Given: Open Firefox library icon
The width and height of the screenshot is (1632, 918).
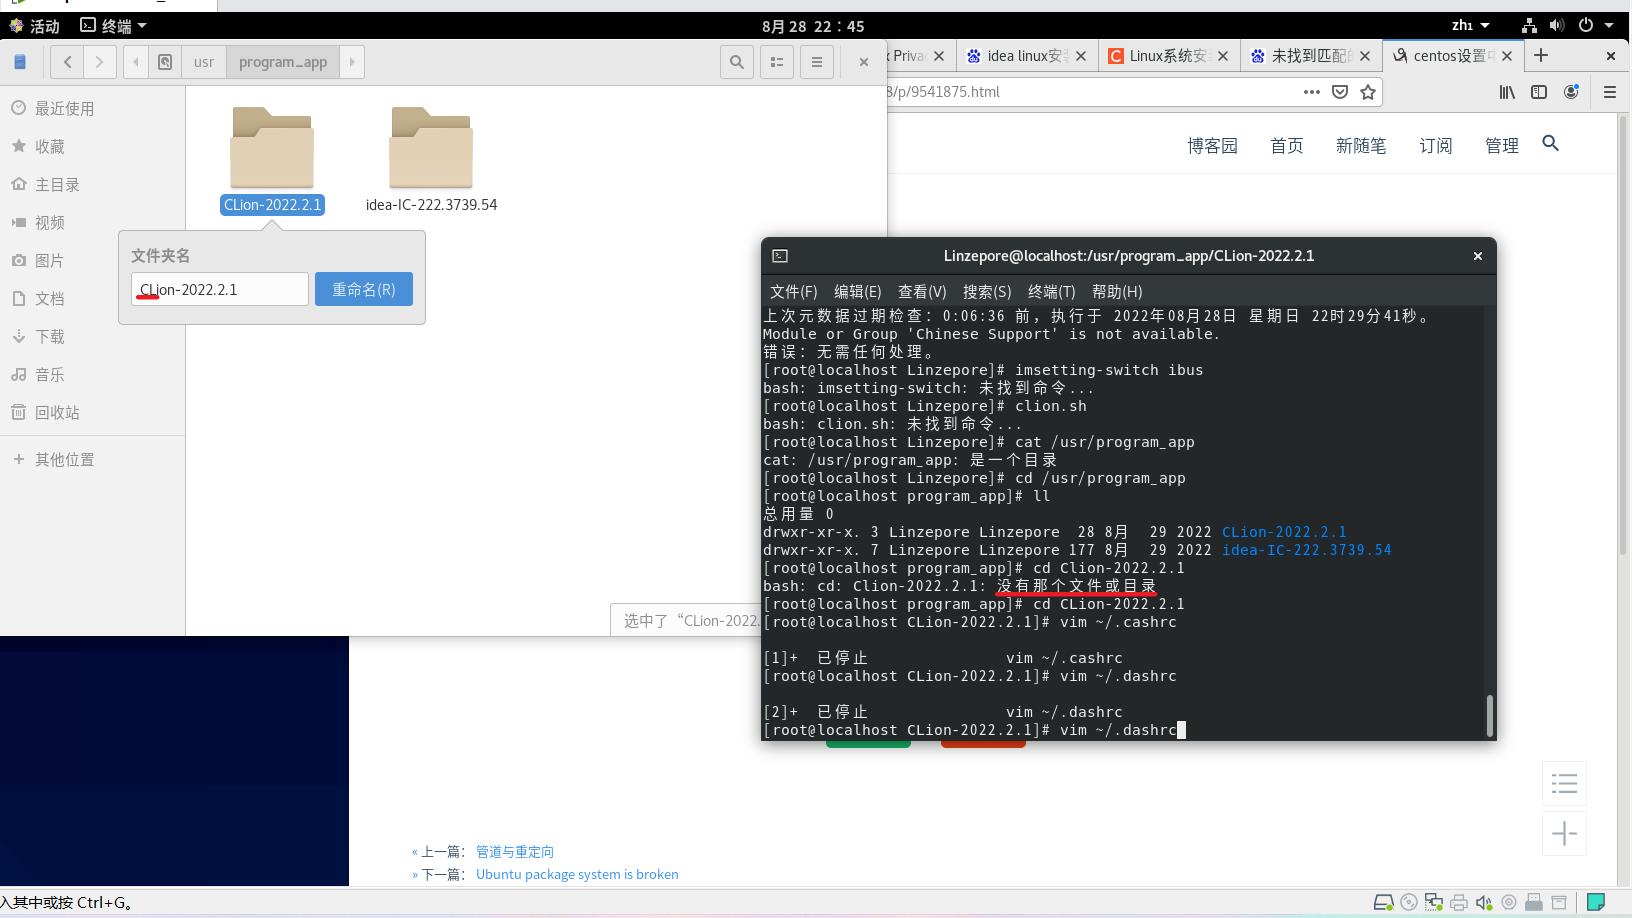Looking at the screenshot, I should (1507, 92).
